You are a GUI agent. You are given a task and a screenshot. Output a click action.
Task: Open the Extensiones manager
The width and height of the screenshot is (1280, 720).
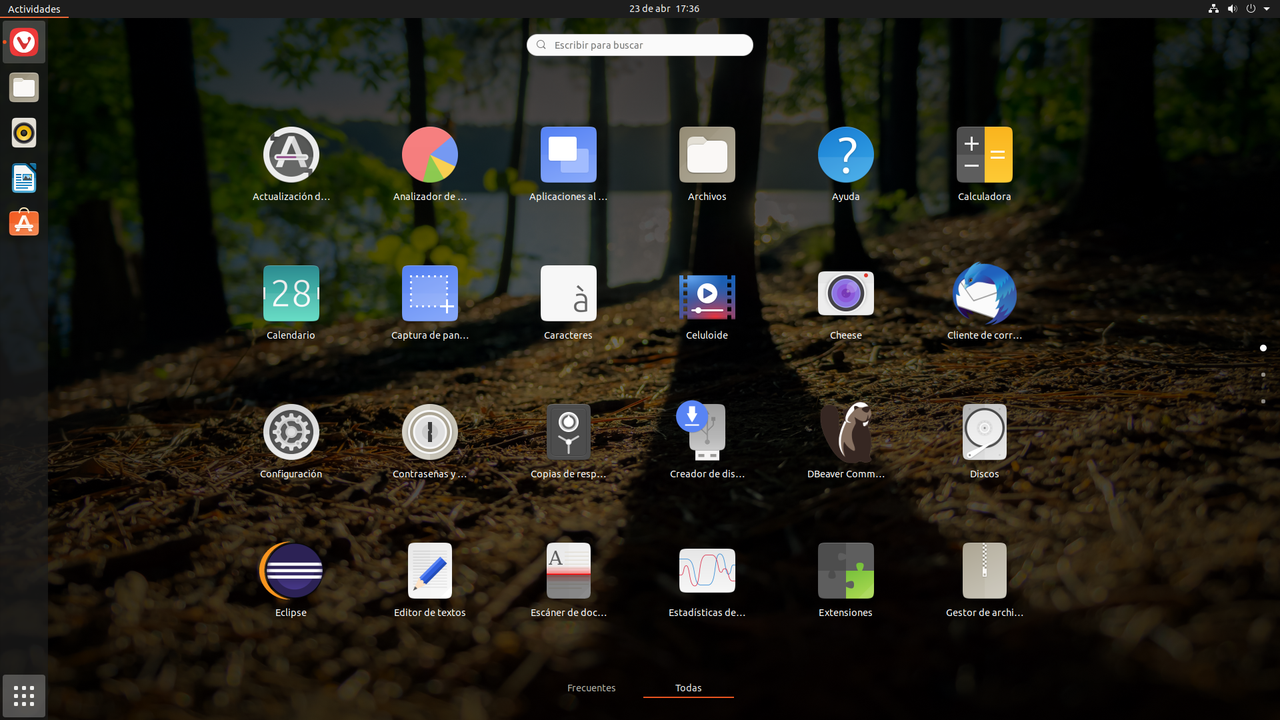(x=845, y=570)
